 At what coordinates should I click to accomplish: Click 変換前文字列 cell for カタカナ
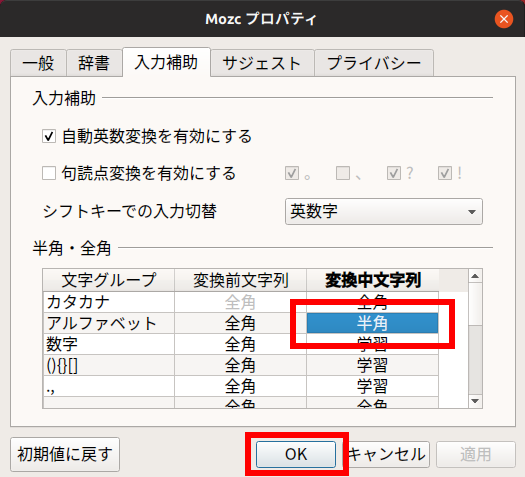(x=240, y=302)
